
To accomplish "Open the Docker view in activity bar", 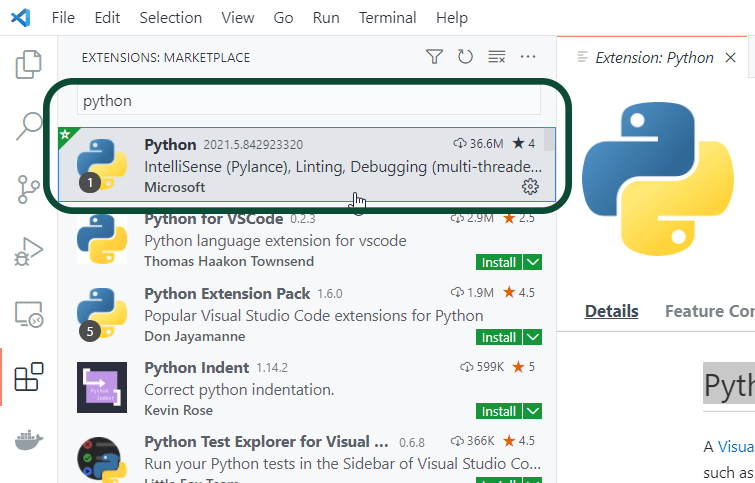I will (x=28, y=439).
